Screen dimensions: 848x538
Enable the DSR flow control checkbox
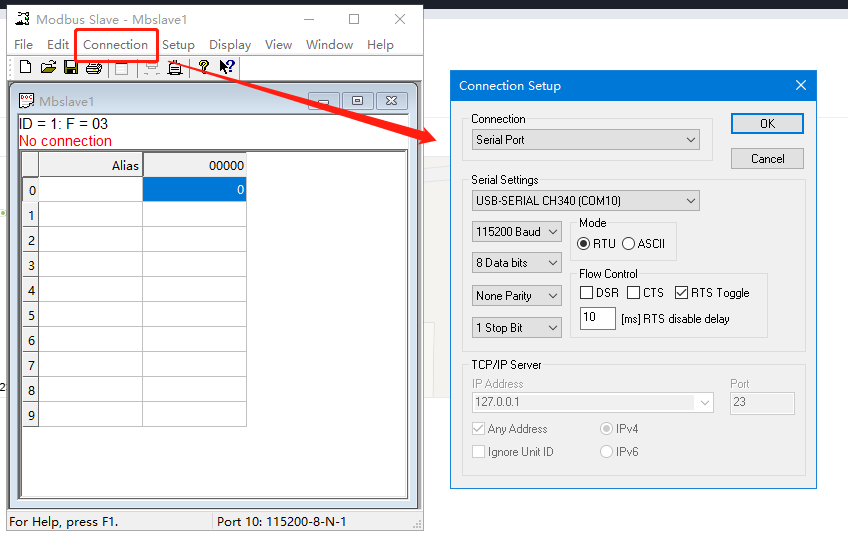point(586,293)
